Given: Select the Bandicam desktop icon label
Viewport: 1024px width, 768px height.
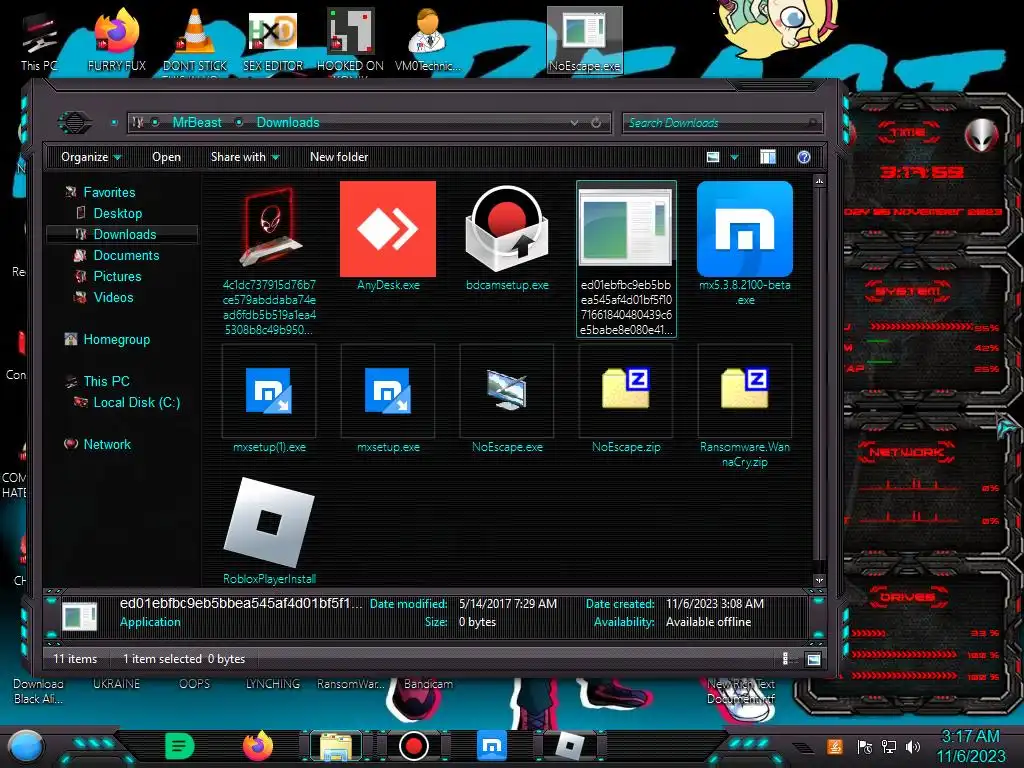Looking at the screenshot, I should coord(428,684).
